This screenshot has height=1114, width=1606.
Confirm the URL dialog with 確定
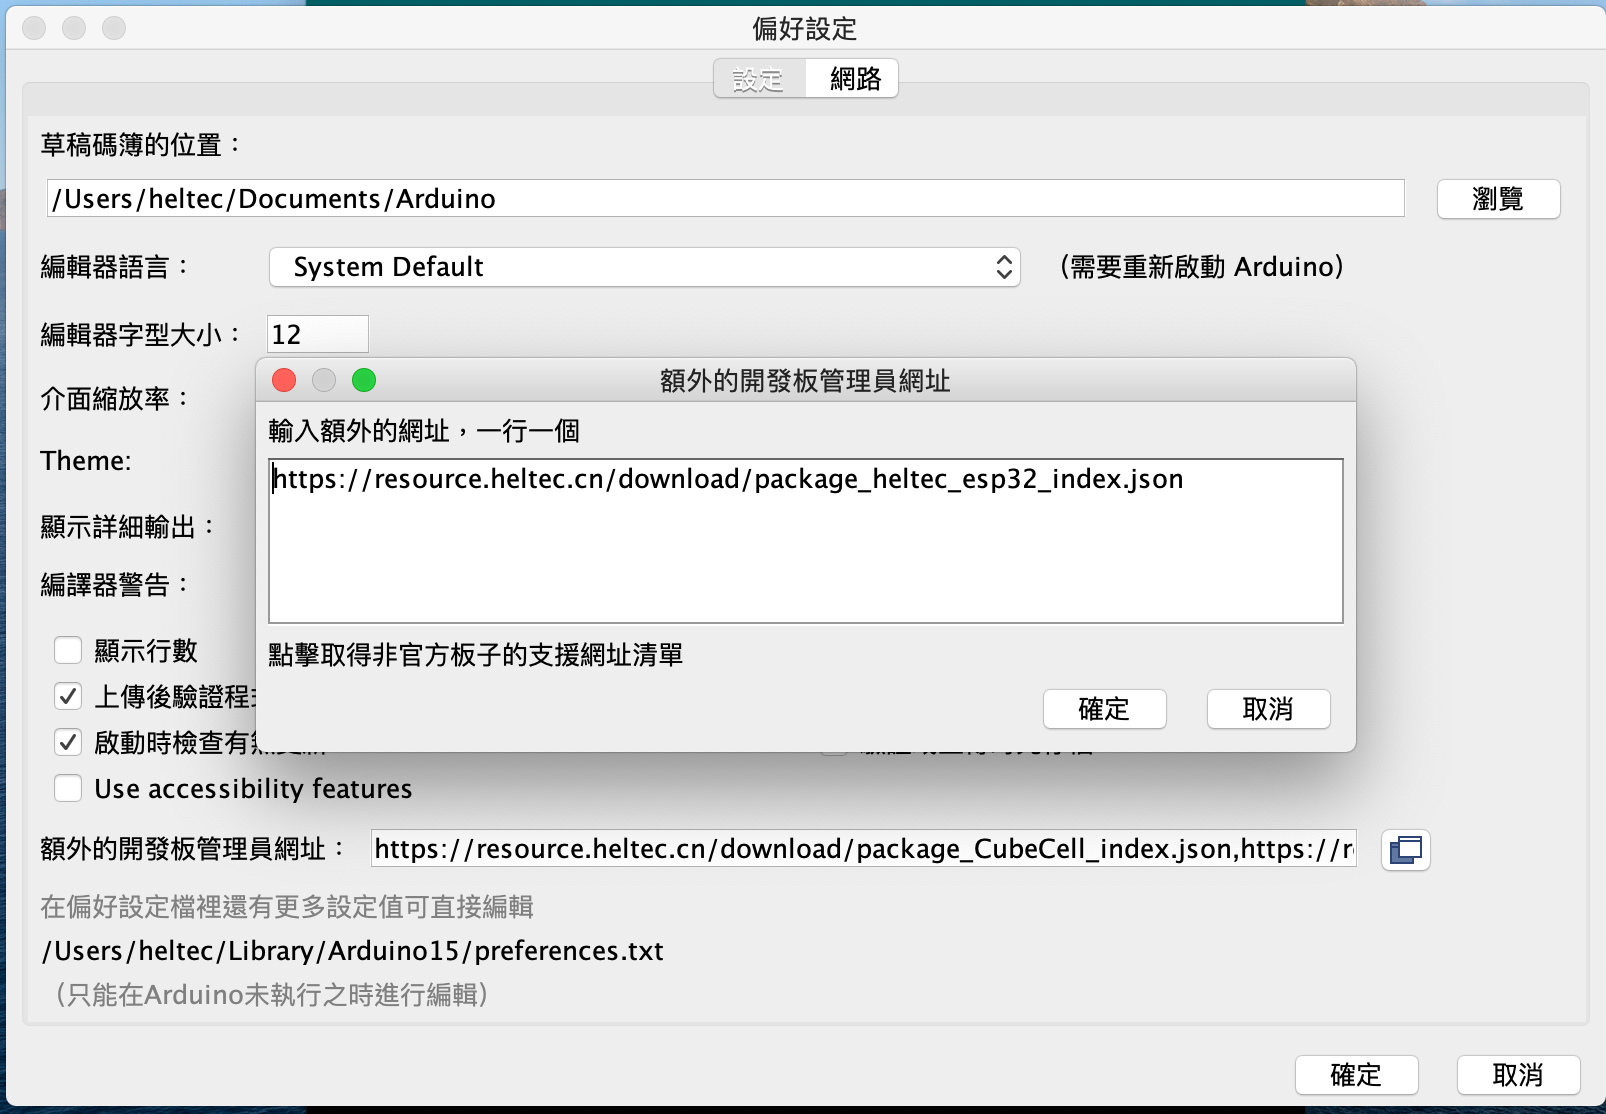(1104, 709)
